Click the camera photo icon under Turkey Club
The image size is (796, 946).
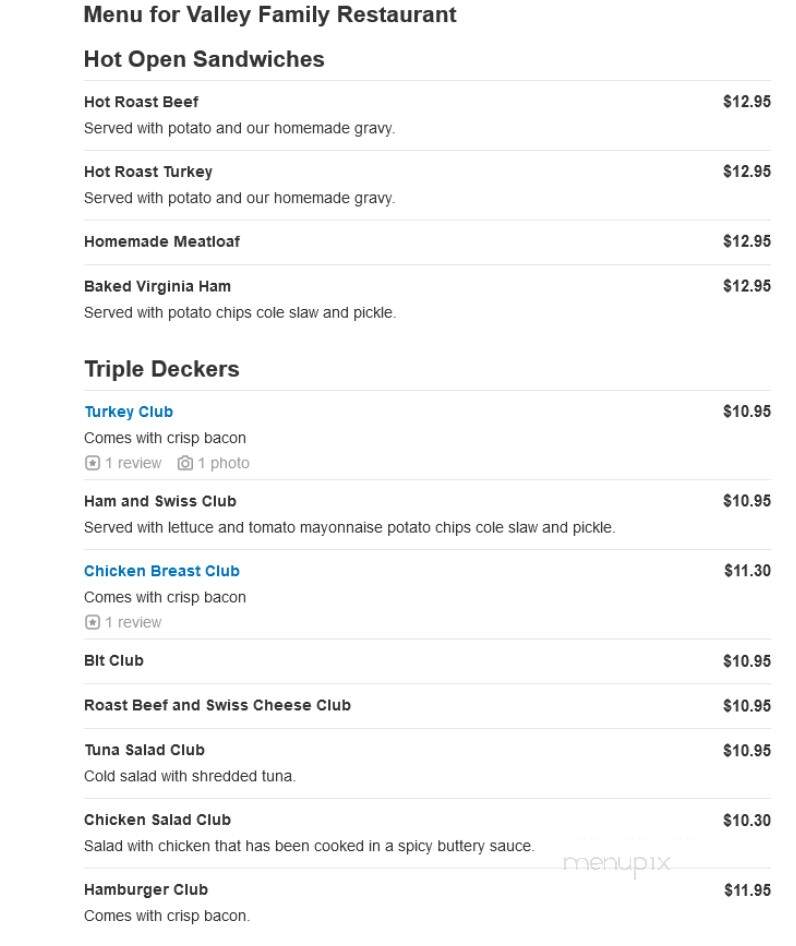185,463
